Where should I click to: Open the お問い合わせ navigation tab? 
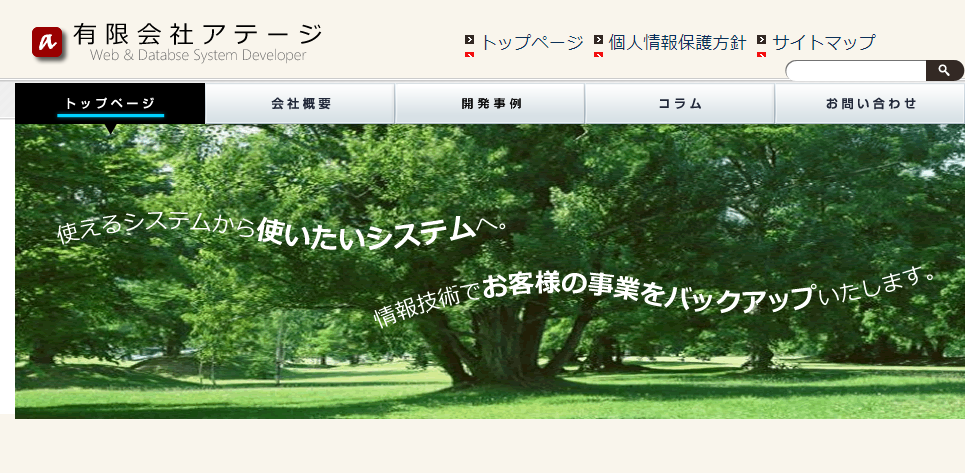(x=870, y=104)
